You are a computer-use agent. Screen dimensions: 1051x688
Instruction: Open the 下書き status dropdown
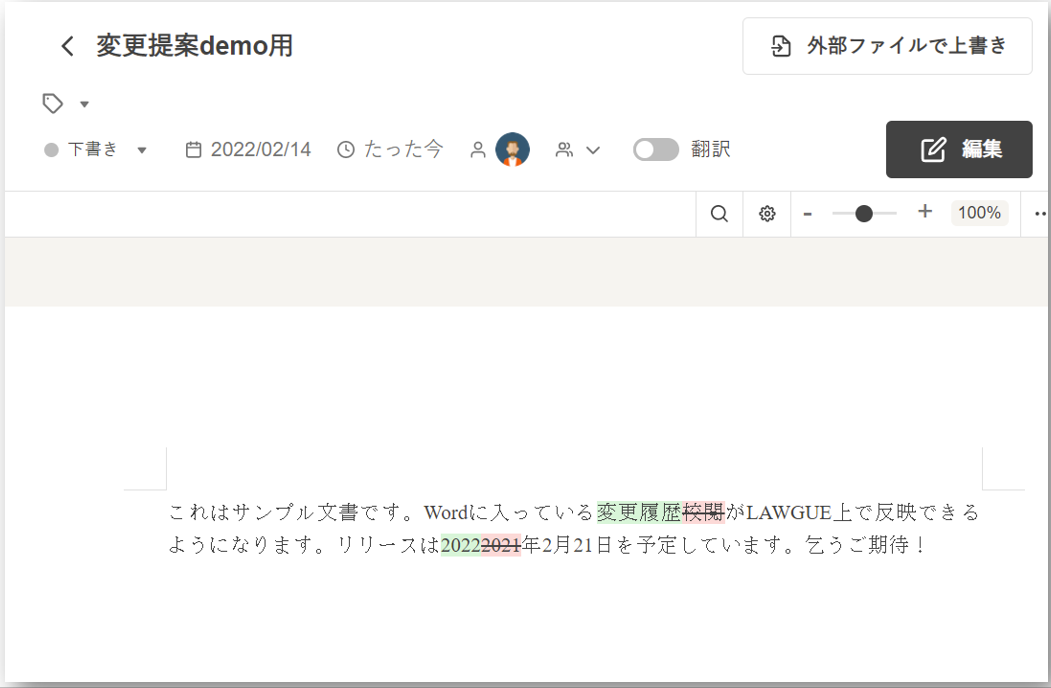pyautogui.click(x=95, y=150)
